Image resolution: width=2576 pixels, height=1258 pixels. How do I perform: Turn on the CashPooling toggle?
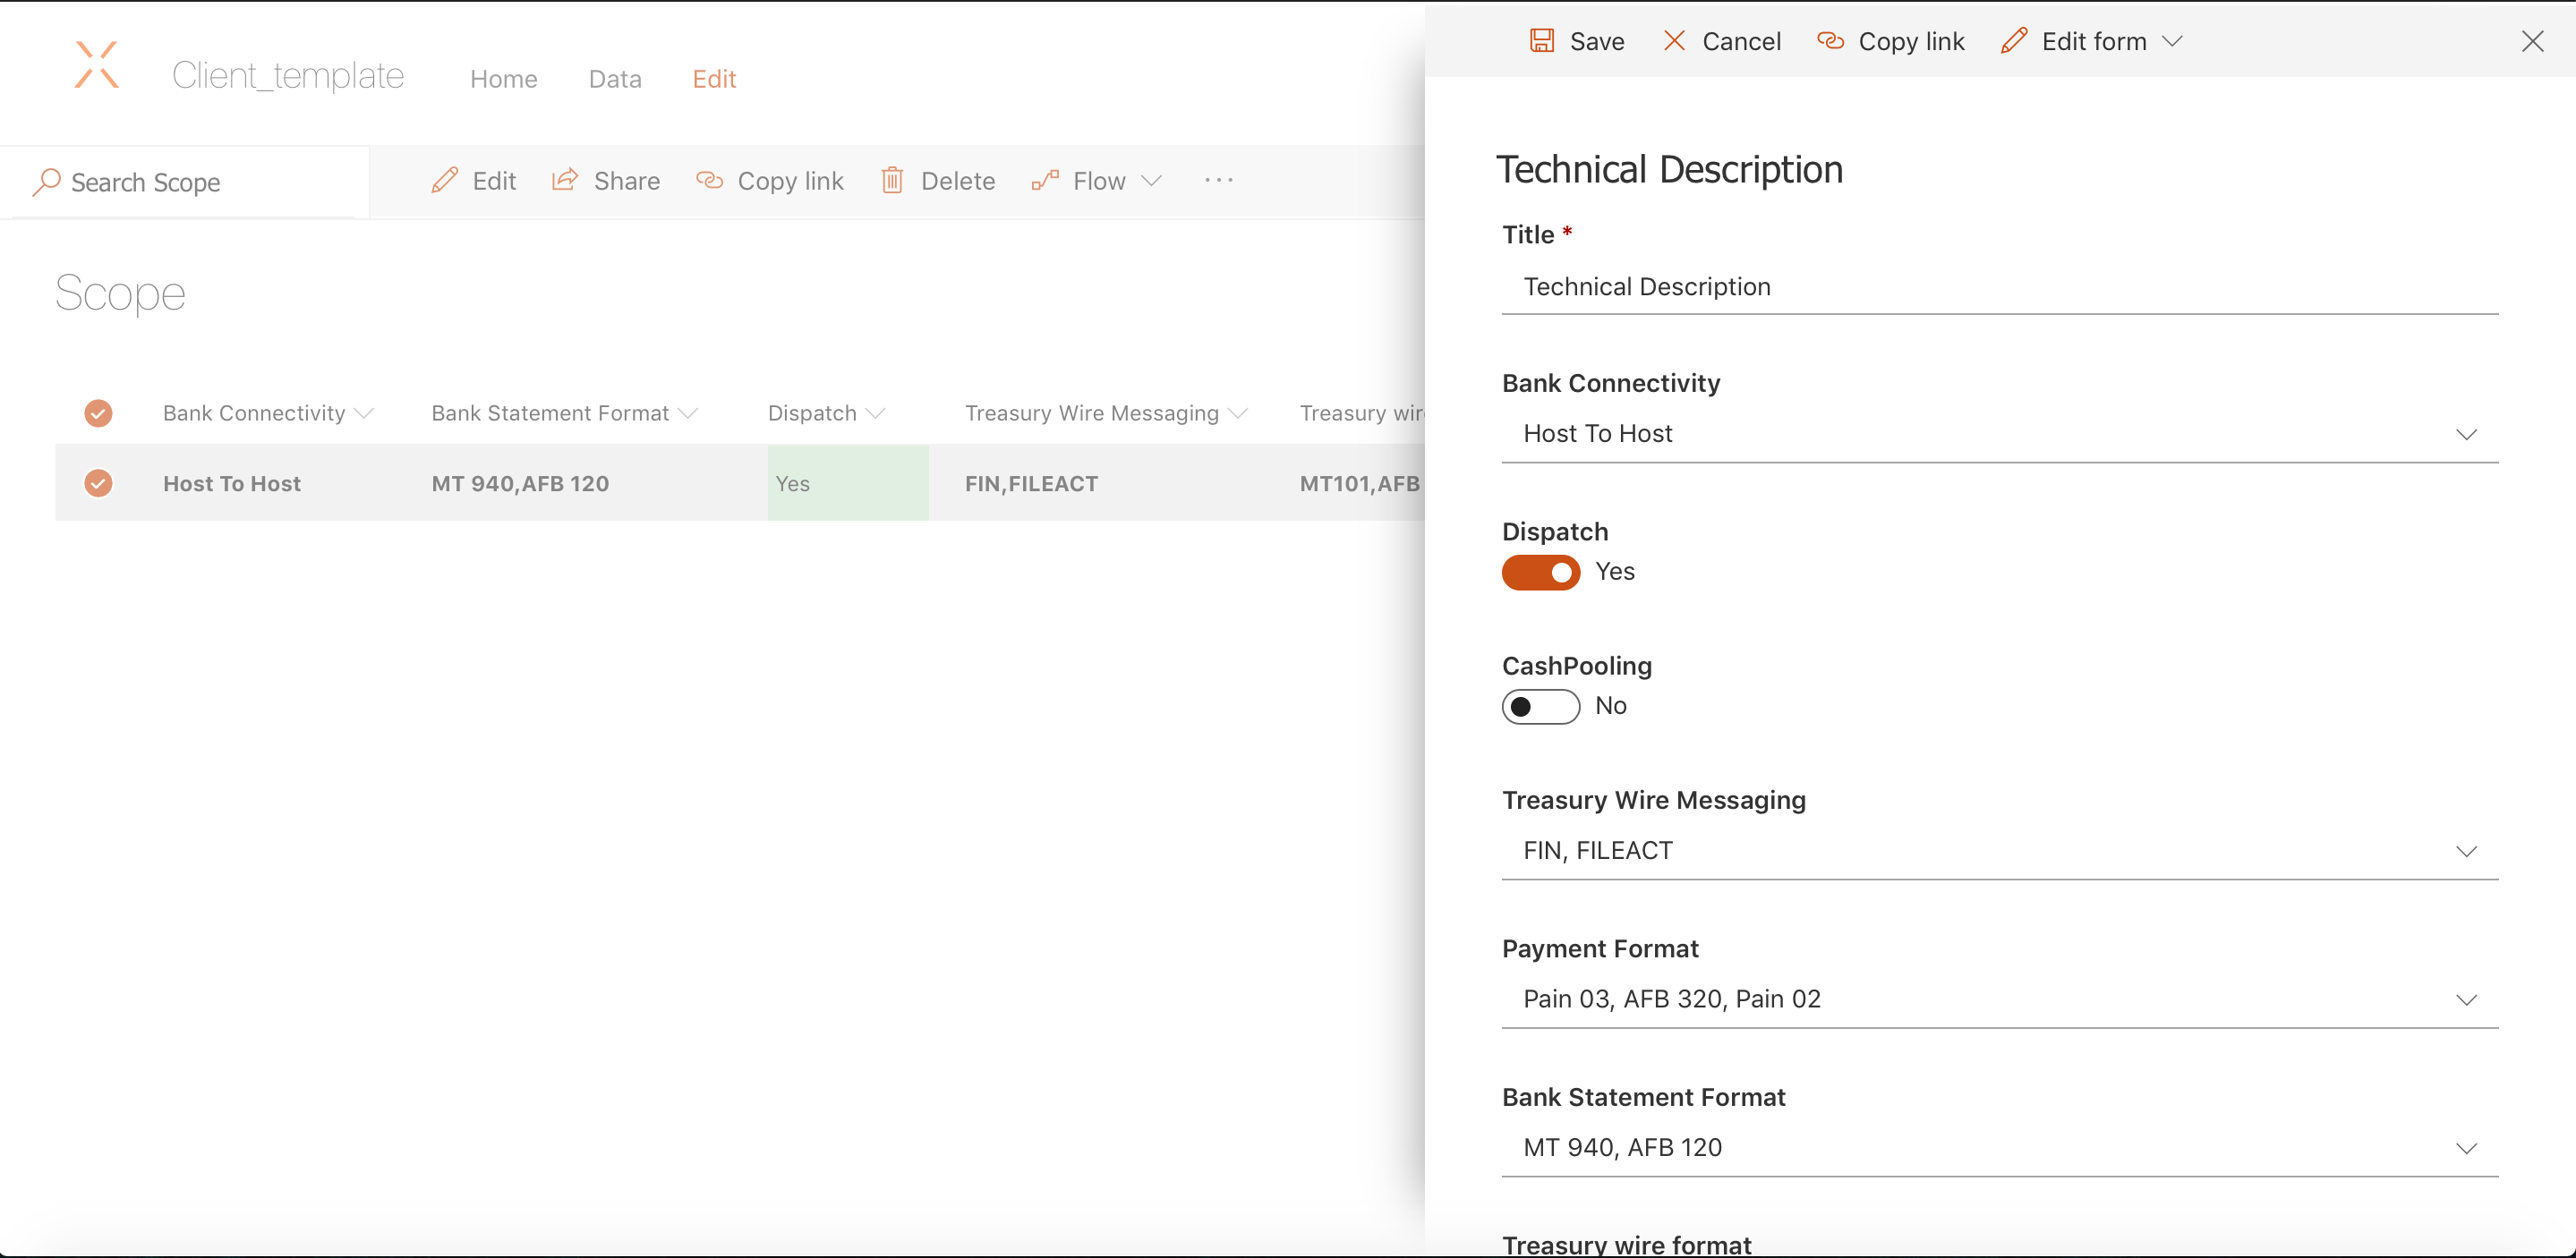1541,707
